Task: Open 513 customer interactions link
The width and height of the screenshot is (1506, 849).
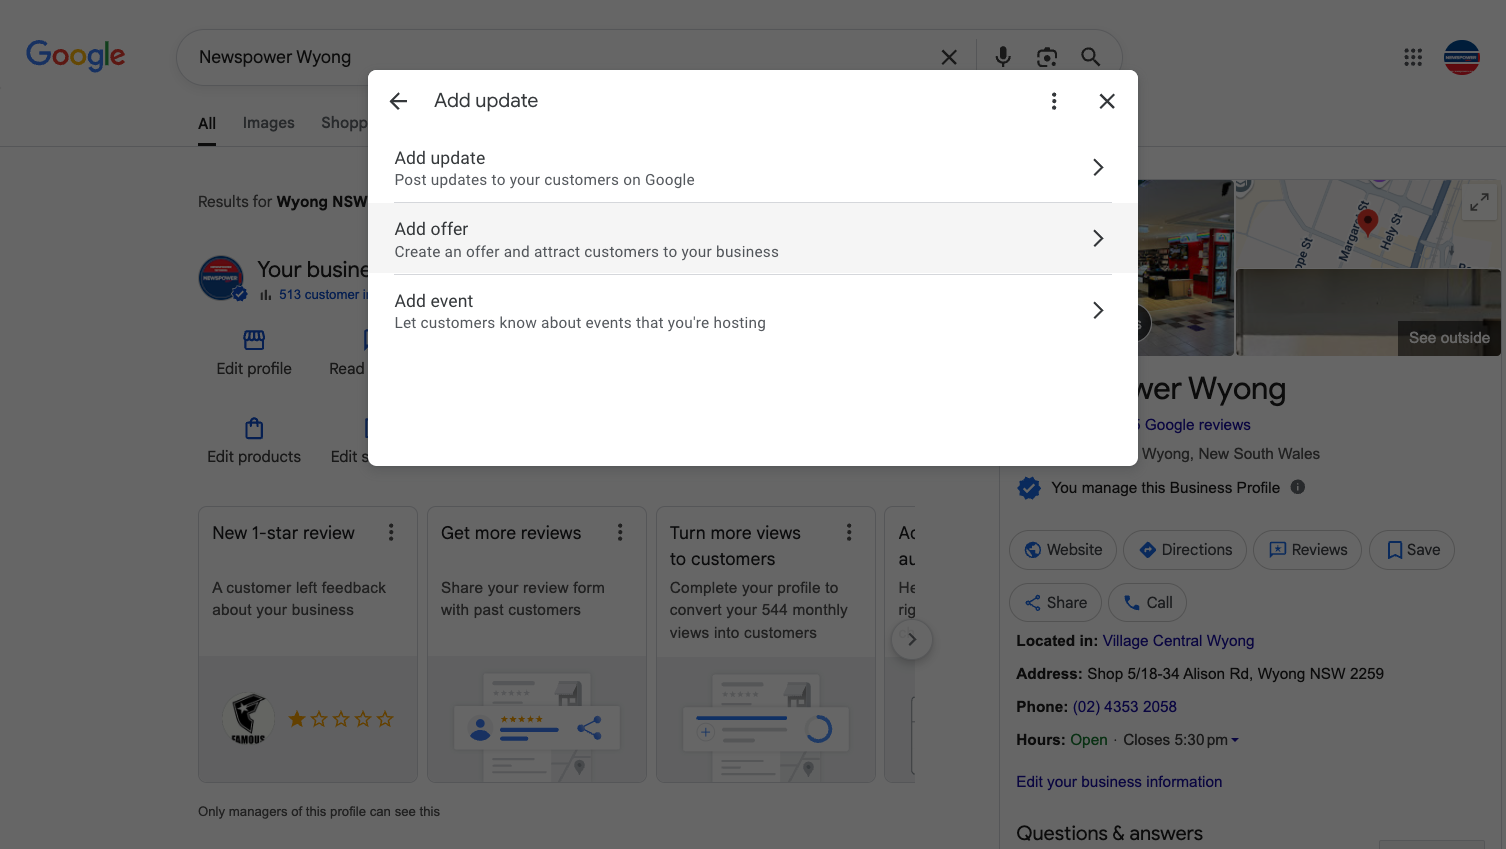Action: (x=324, y=295)
